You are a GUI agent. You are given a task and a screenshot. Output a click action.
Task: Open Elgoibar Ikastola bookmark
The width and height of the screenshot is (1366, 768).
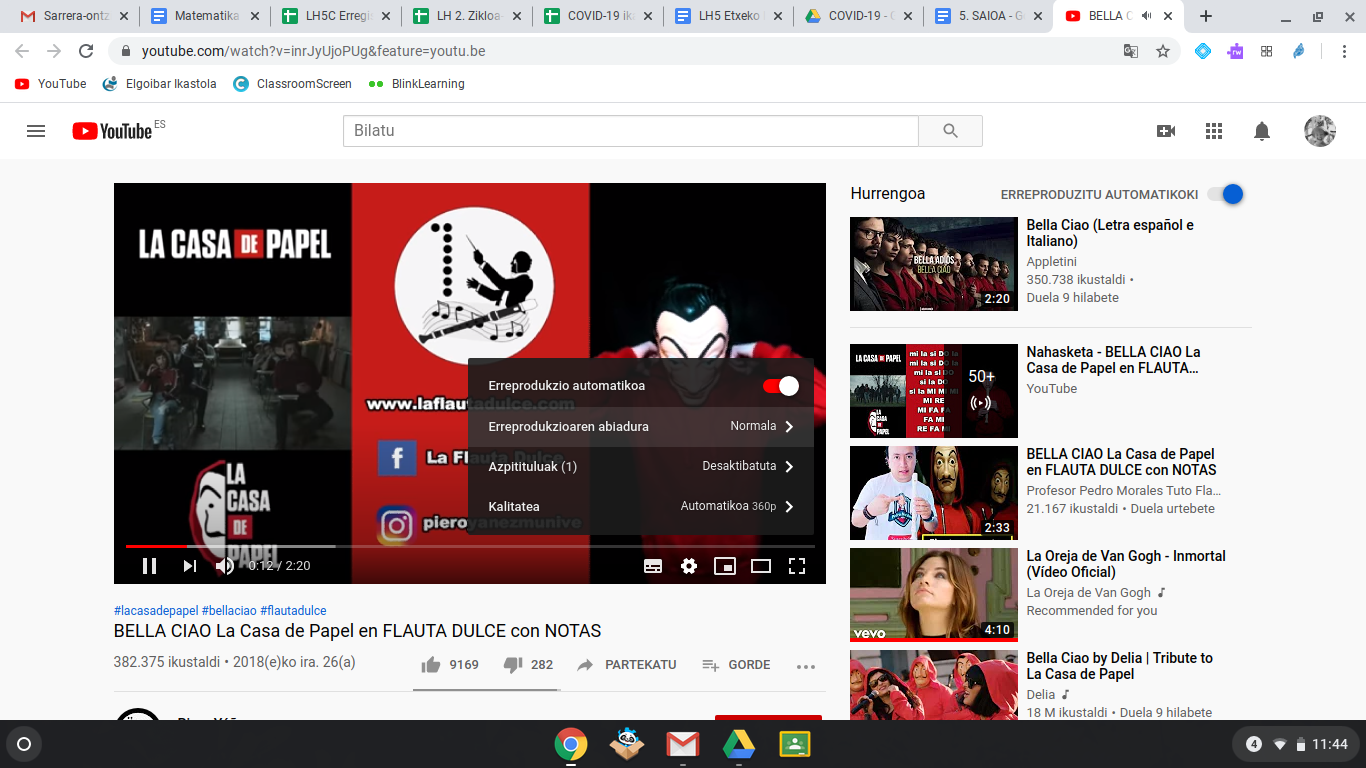point(160,84)
